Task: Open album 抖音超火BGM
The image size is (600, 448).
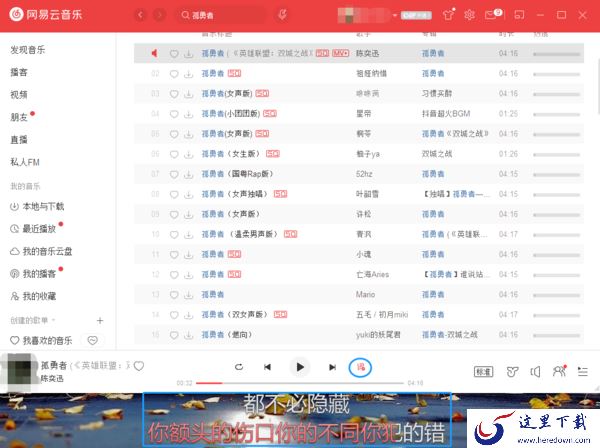Action: tap(446, 114)
